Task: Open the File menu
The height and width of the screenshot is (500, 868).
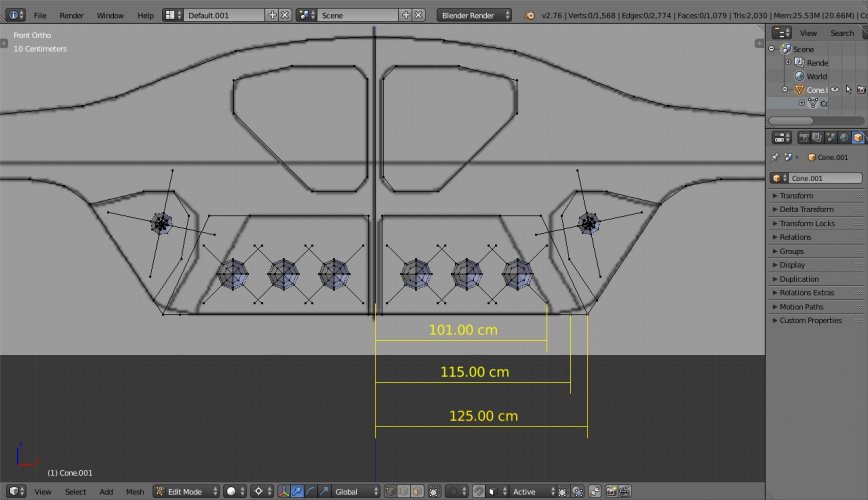Action: click(x=40, y=15)
